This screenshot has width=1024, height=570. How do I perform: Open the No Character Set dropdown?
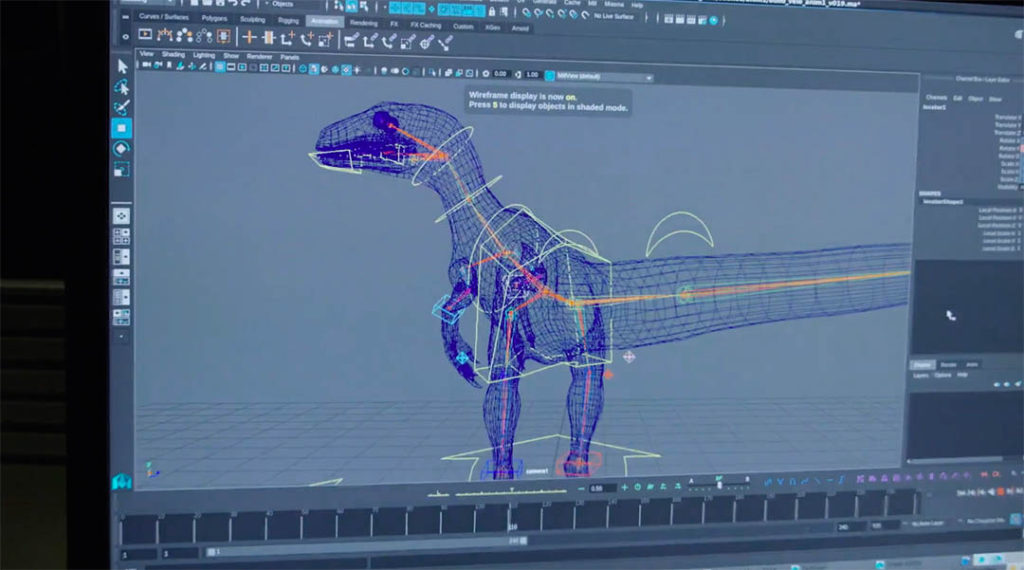987,520
